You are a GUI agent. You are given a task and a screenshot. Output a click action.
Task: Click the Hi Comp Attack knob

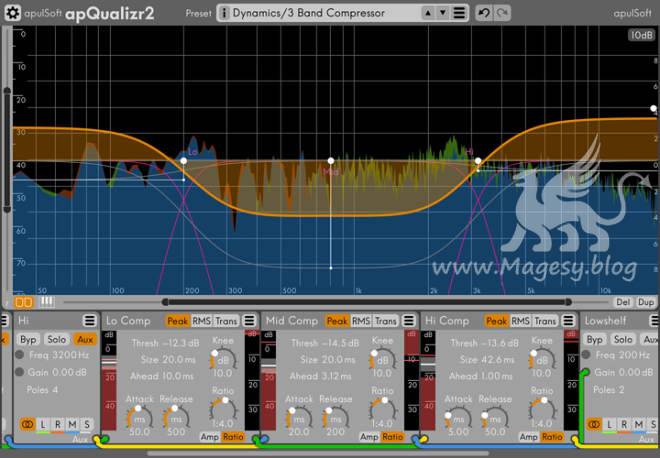(458, 417)
